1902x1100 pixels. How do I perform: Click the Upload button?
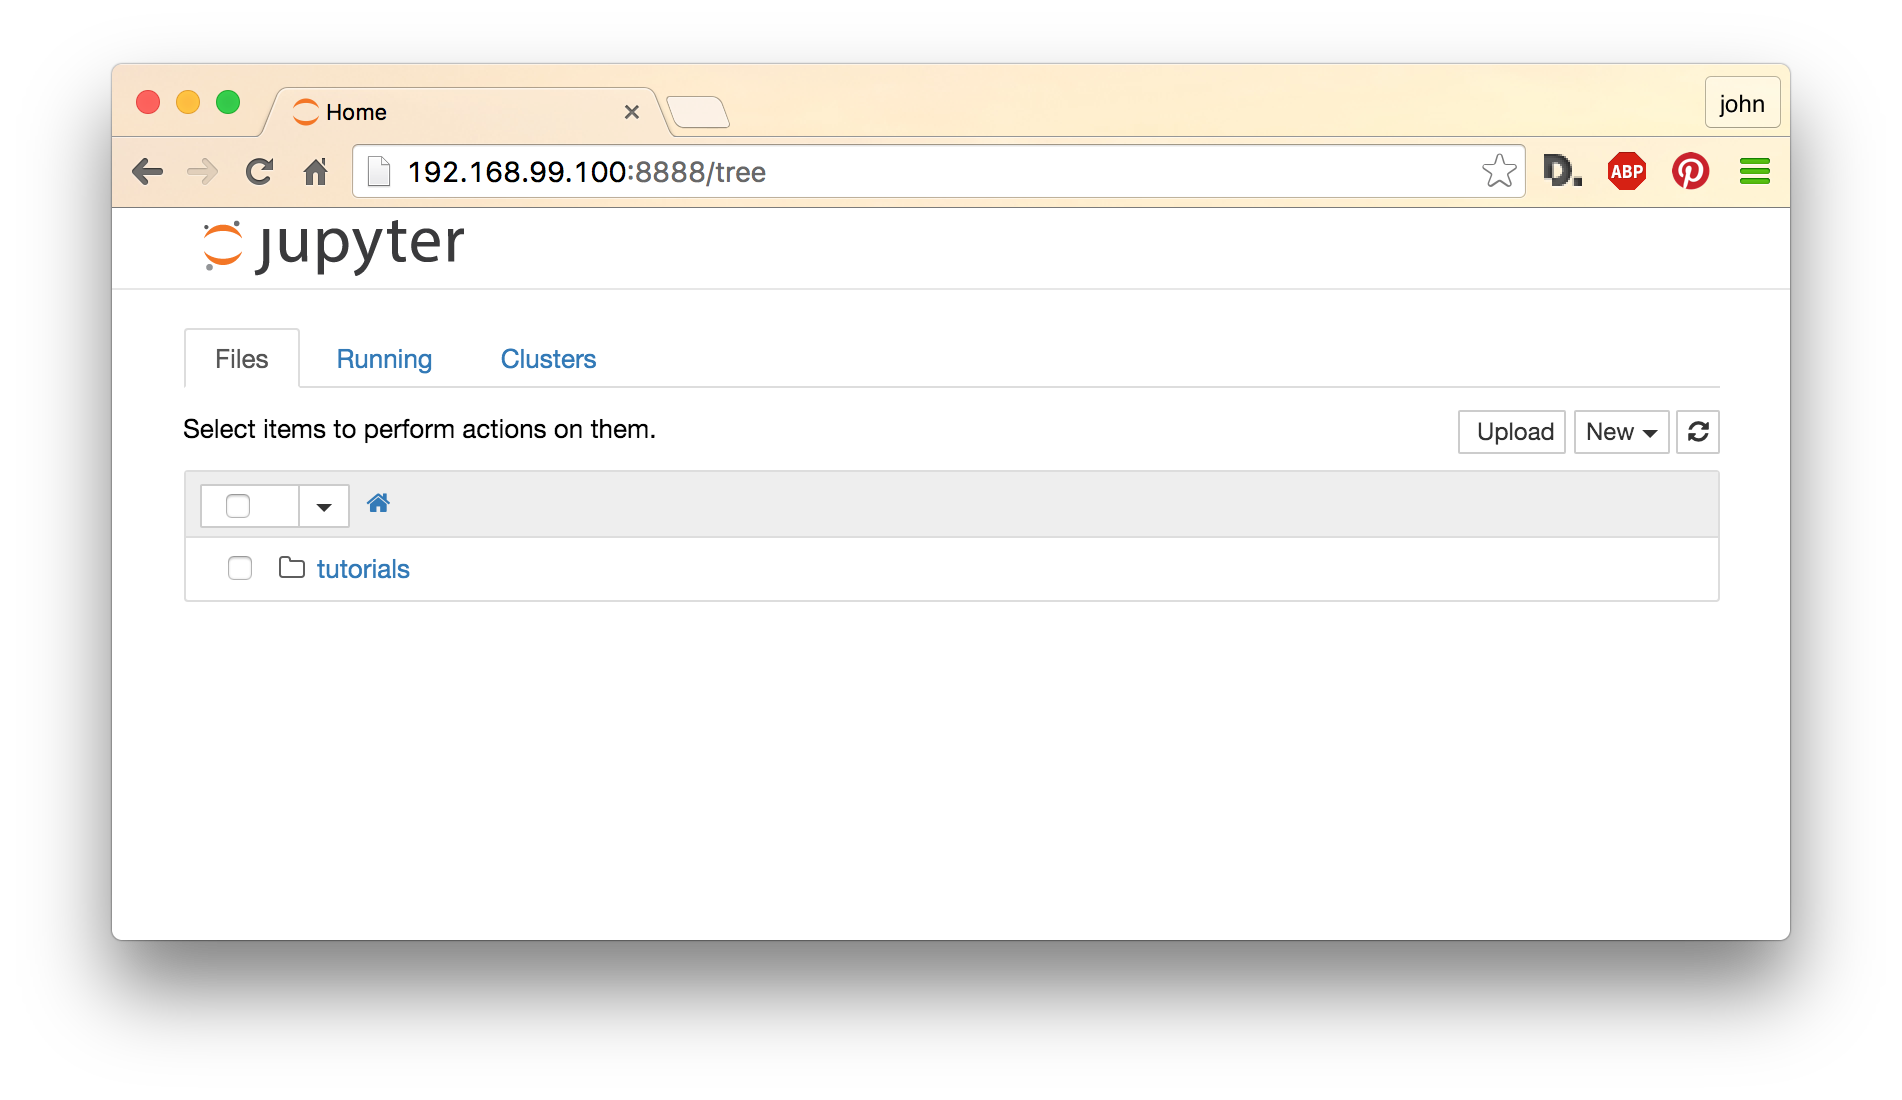click(1512, 432)
